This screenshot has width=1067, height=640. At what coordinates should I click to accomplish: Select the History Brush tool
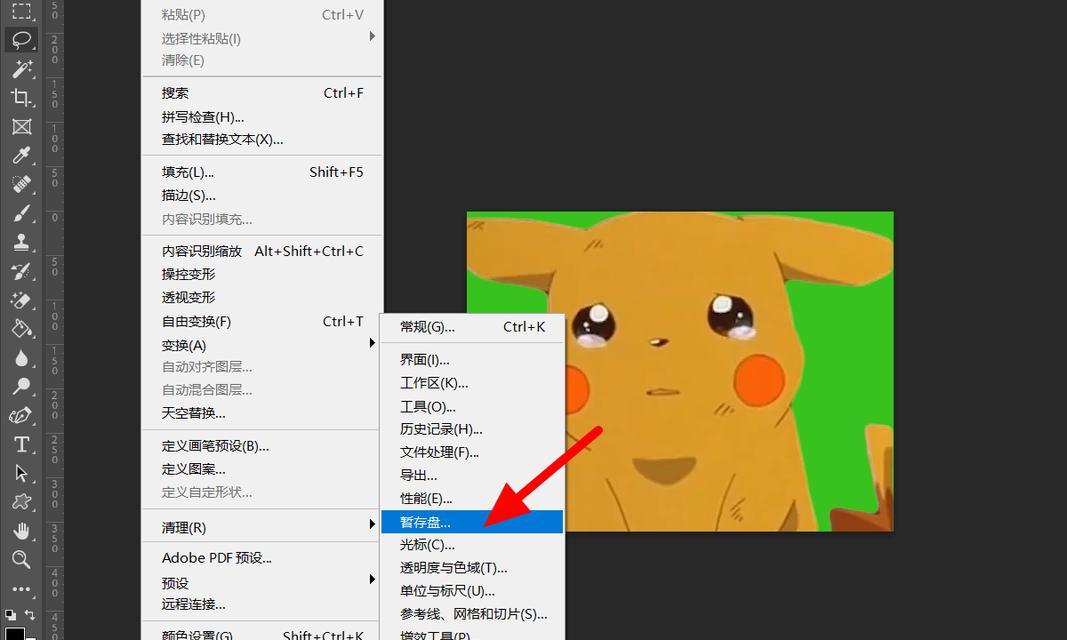tap(21, 271)
